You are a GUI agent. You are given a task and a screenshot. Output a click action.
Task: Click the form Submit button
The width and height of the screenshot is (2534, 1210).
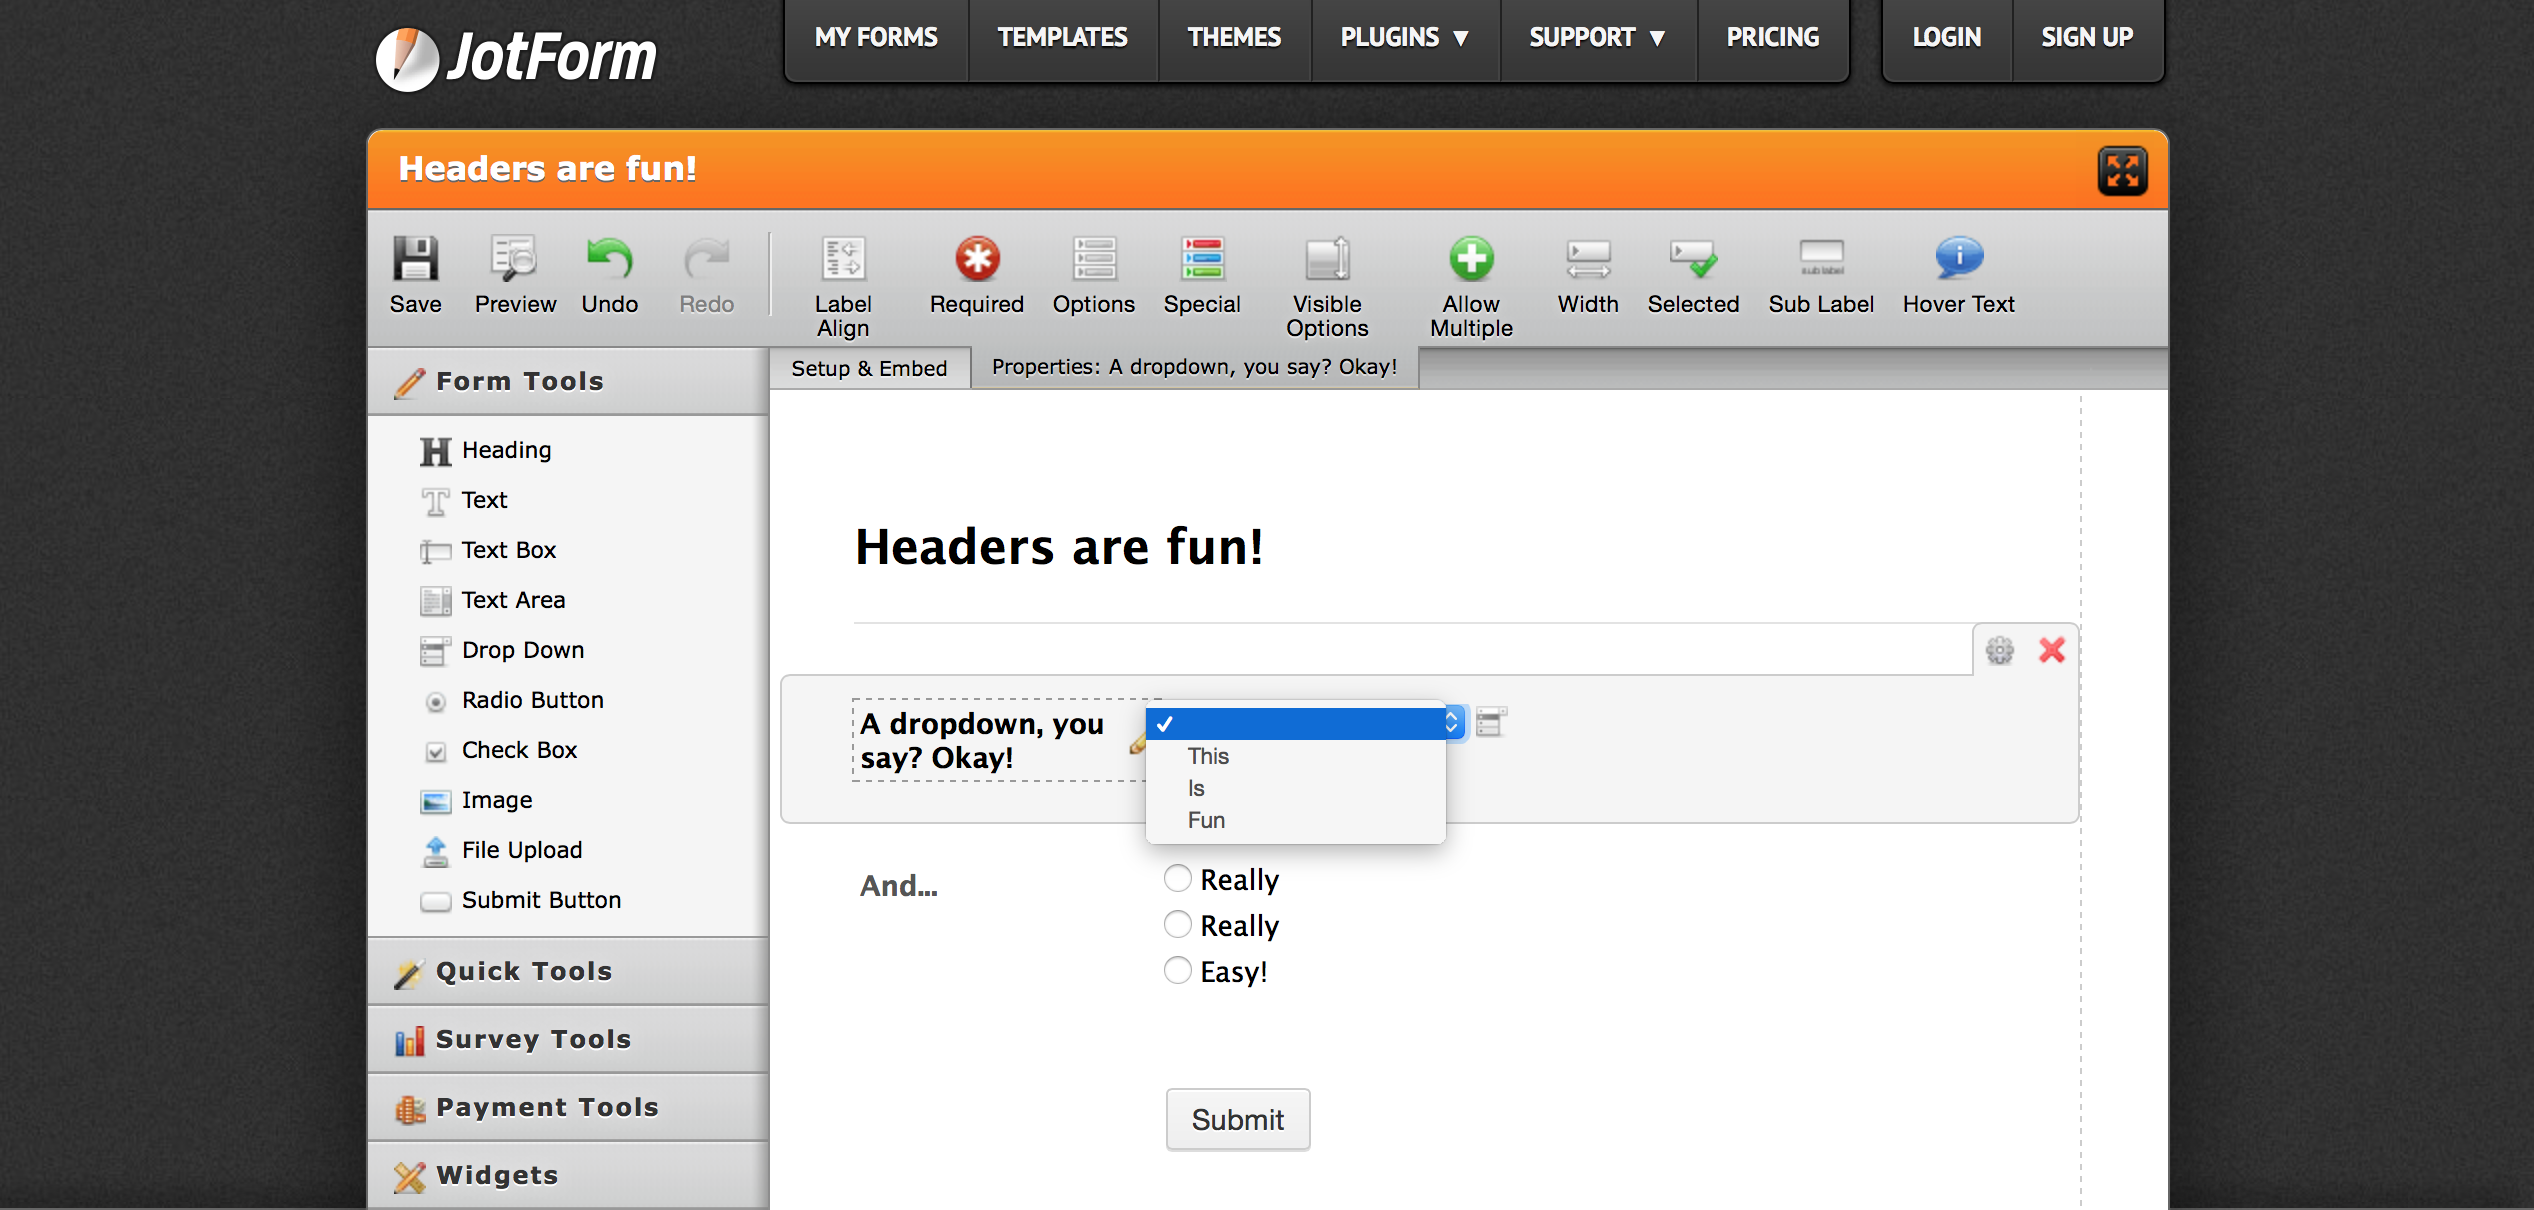point(1237,1119)
